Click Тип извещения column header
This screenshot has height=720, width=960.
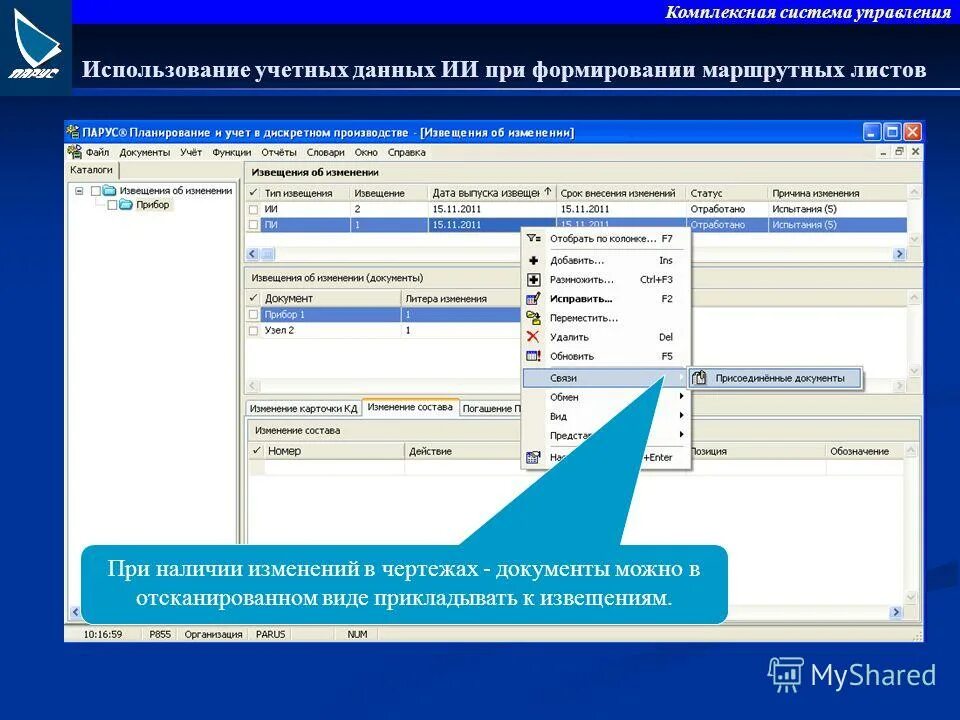coord(305,193)
